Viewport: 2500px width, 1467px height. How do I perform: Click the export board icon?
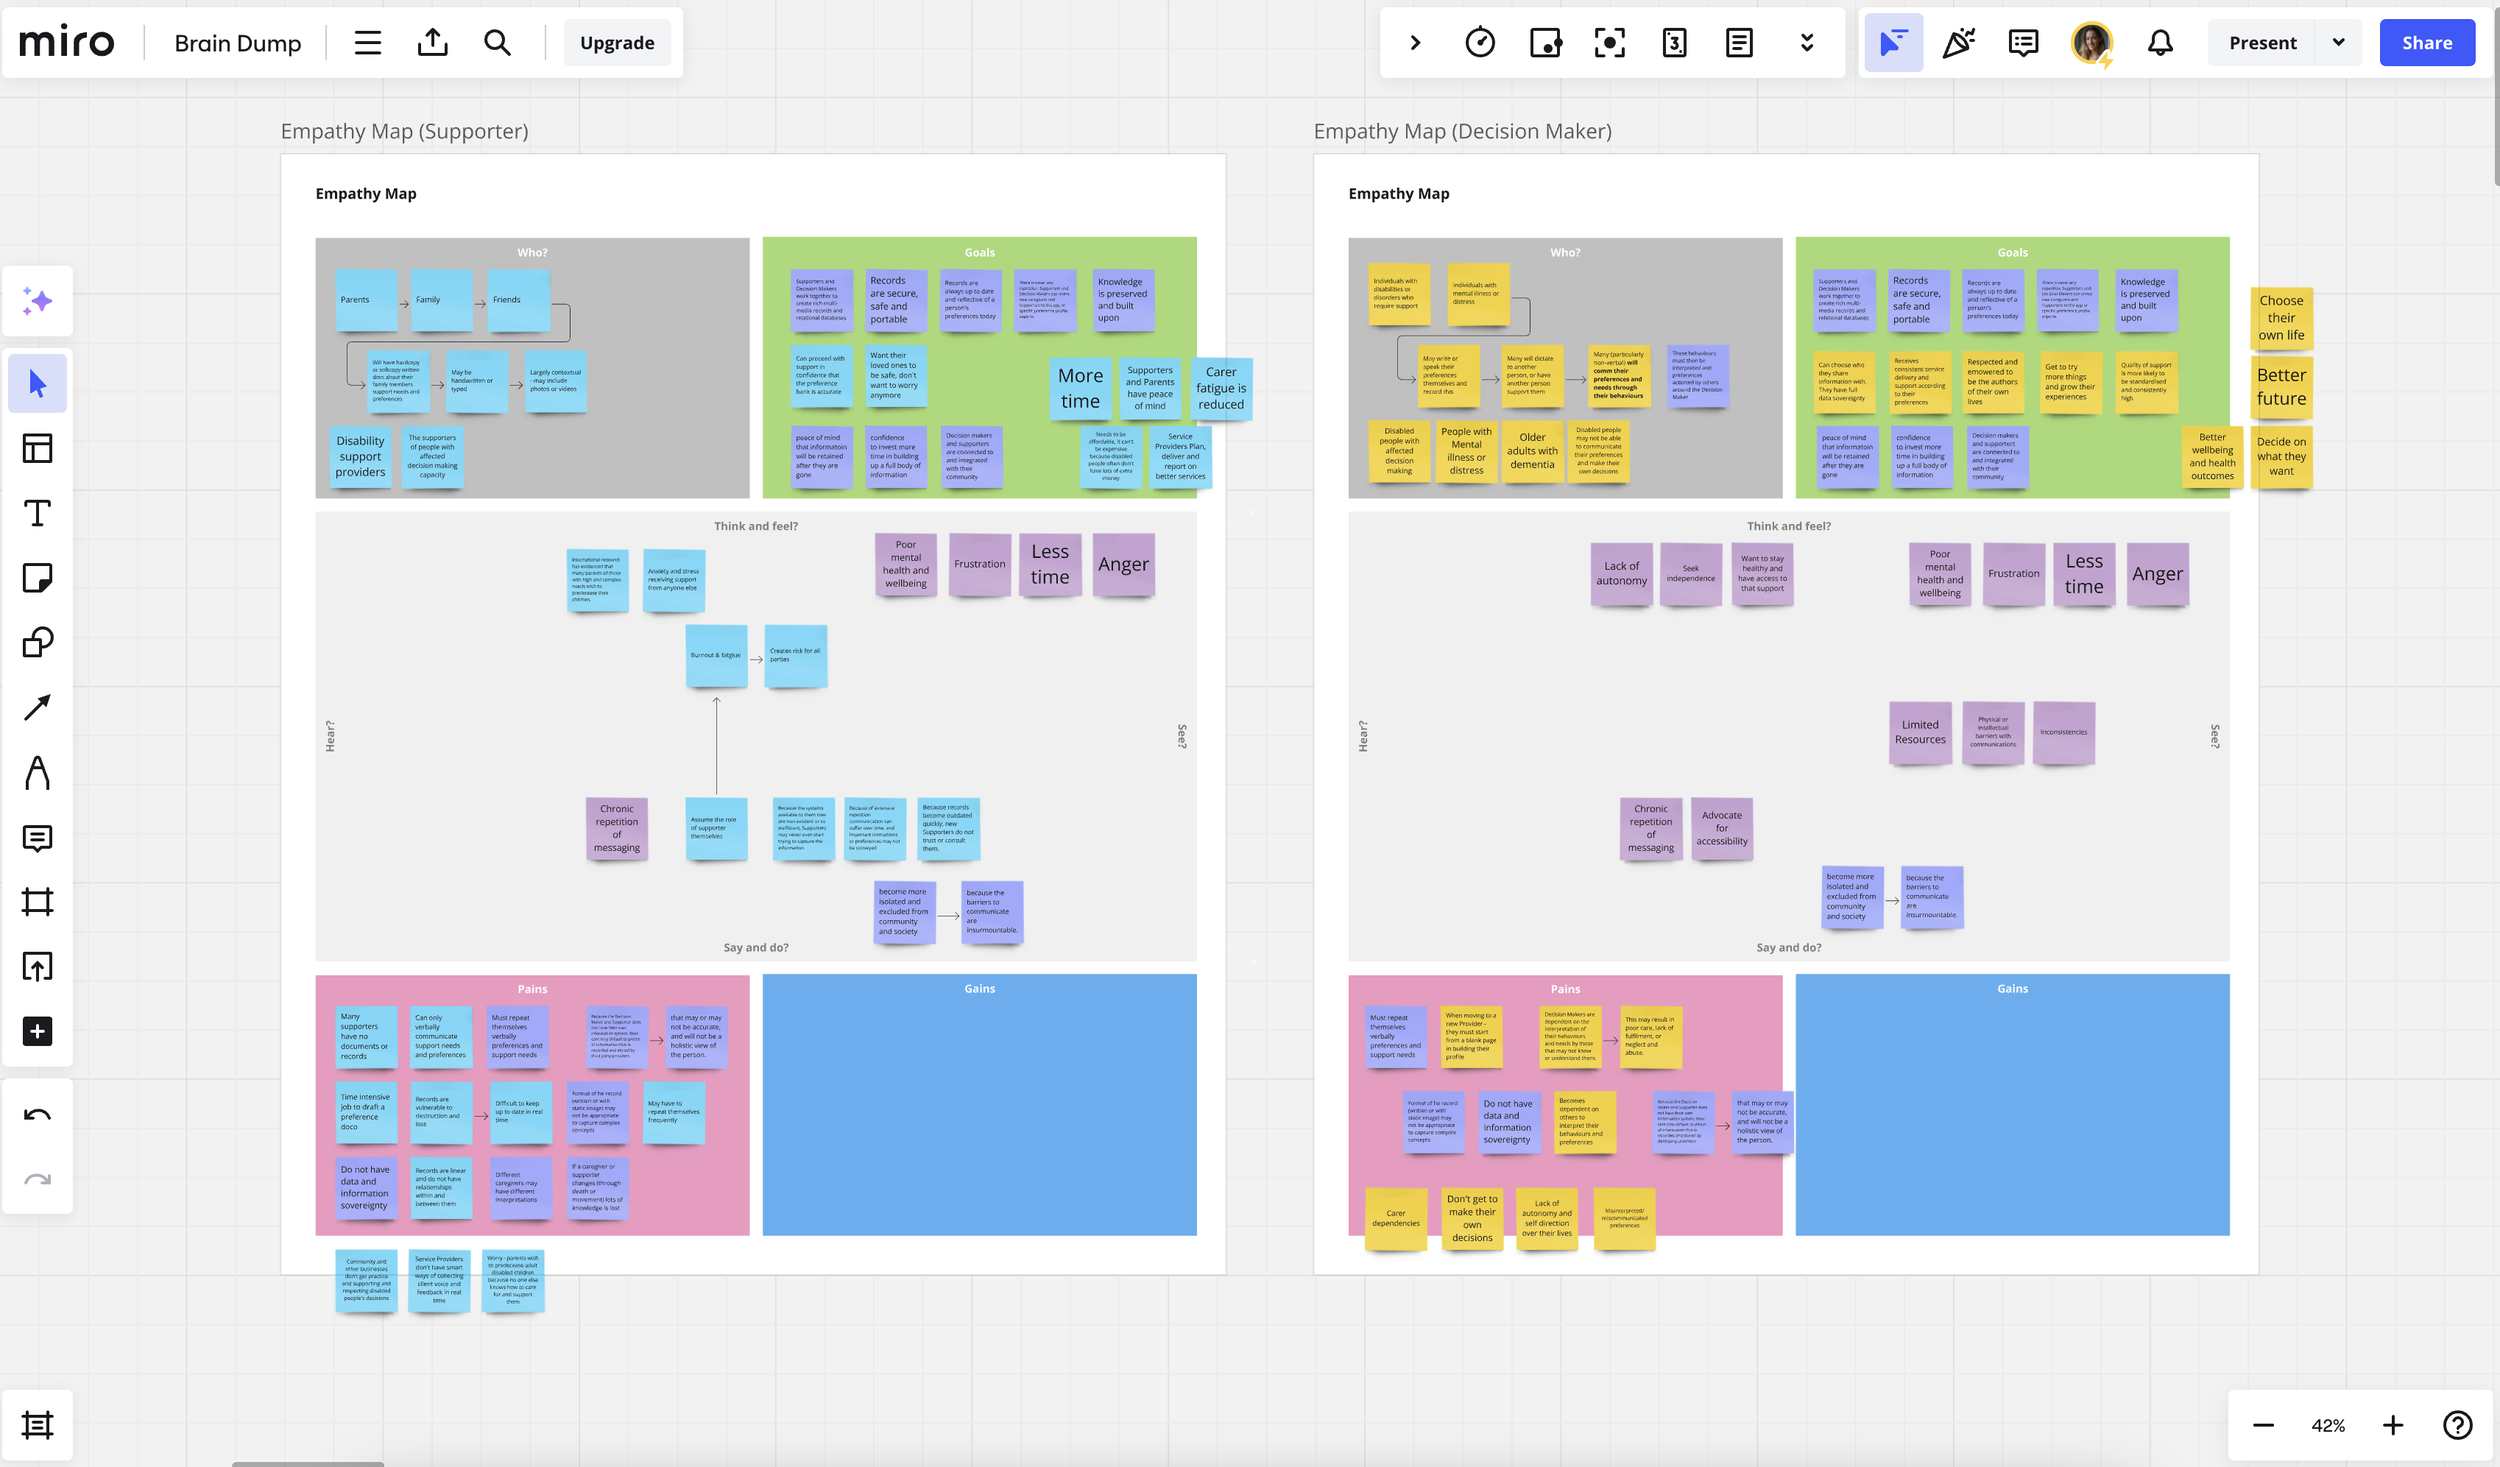(432, 43)
